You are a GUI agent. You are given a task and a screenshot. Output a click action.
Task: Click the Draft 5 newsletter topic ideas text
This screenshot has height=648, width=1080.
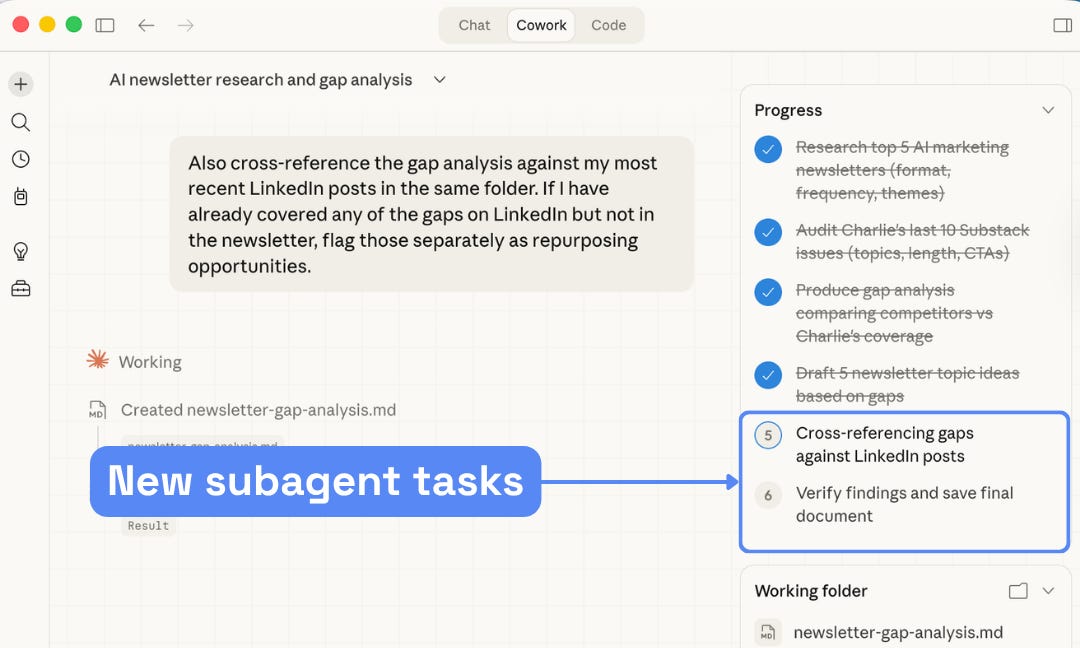[x=907, y=384]
